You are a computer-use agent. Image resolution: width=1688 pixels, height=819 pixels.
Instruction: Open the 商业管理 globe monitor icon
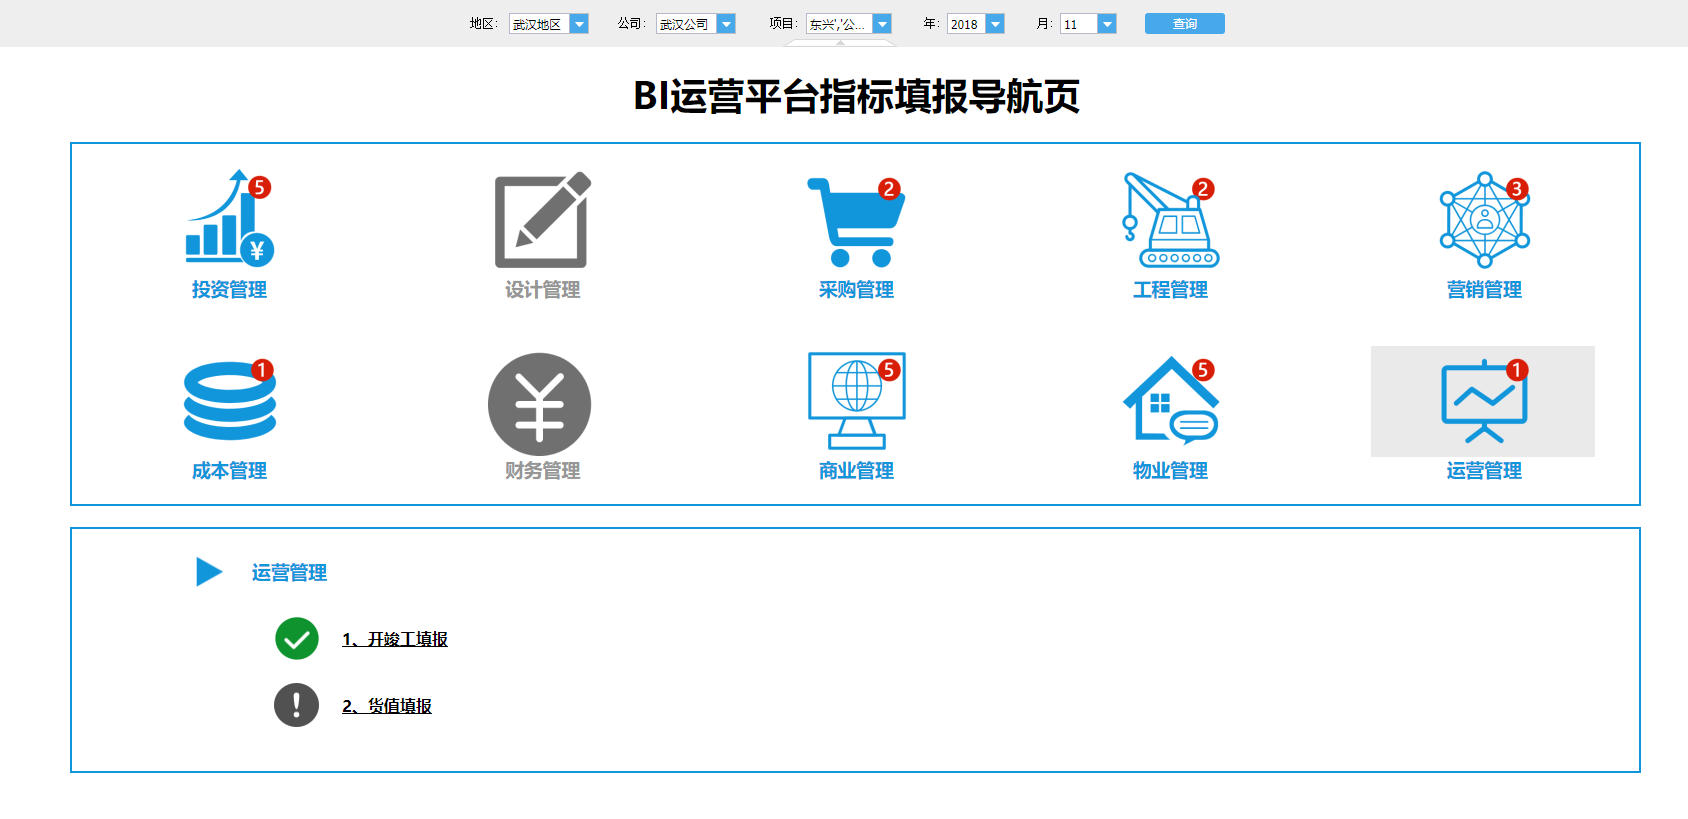tap(857, 400)
